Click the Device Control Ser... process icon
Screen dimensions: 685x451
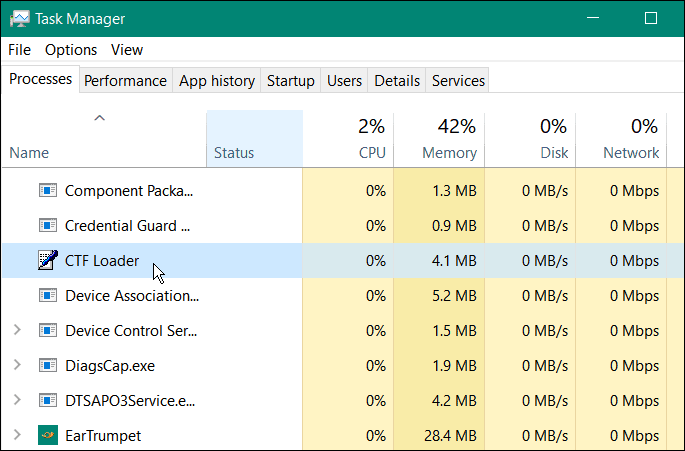[48, 330]
